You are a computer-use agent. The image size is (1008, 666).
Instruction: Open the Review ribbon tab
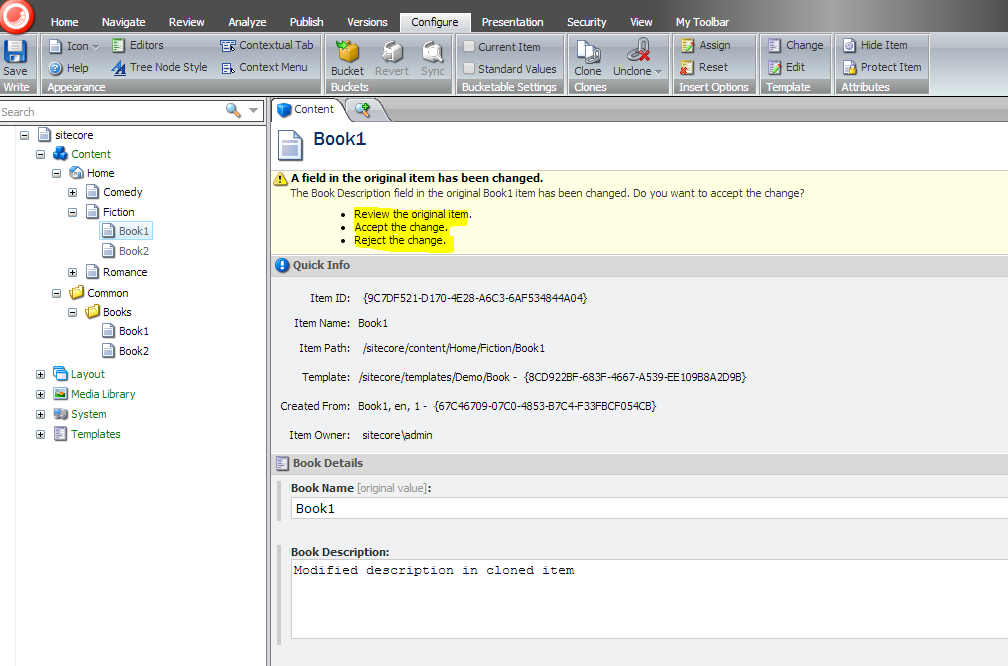[x=186, y=22]
